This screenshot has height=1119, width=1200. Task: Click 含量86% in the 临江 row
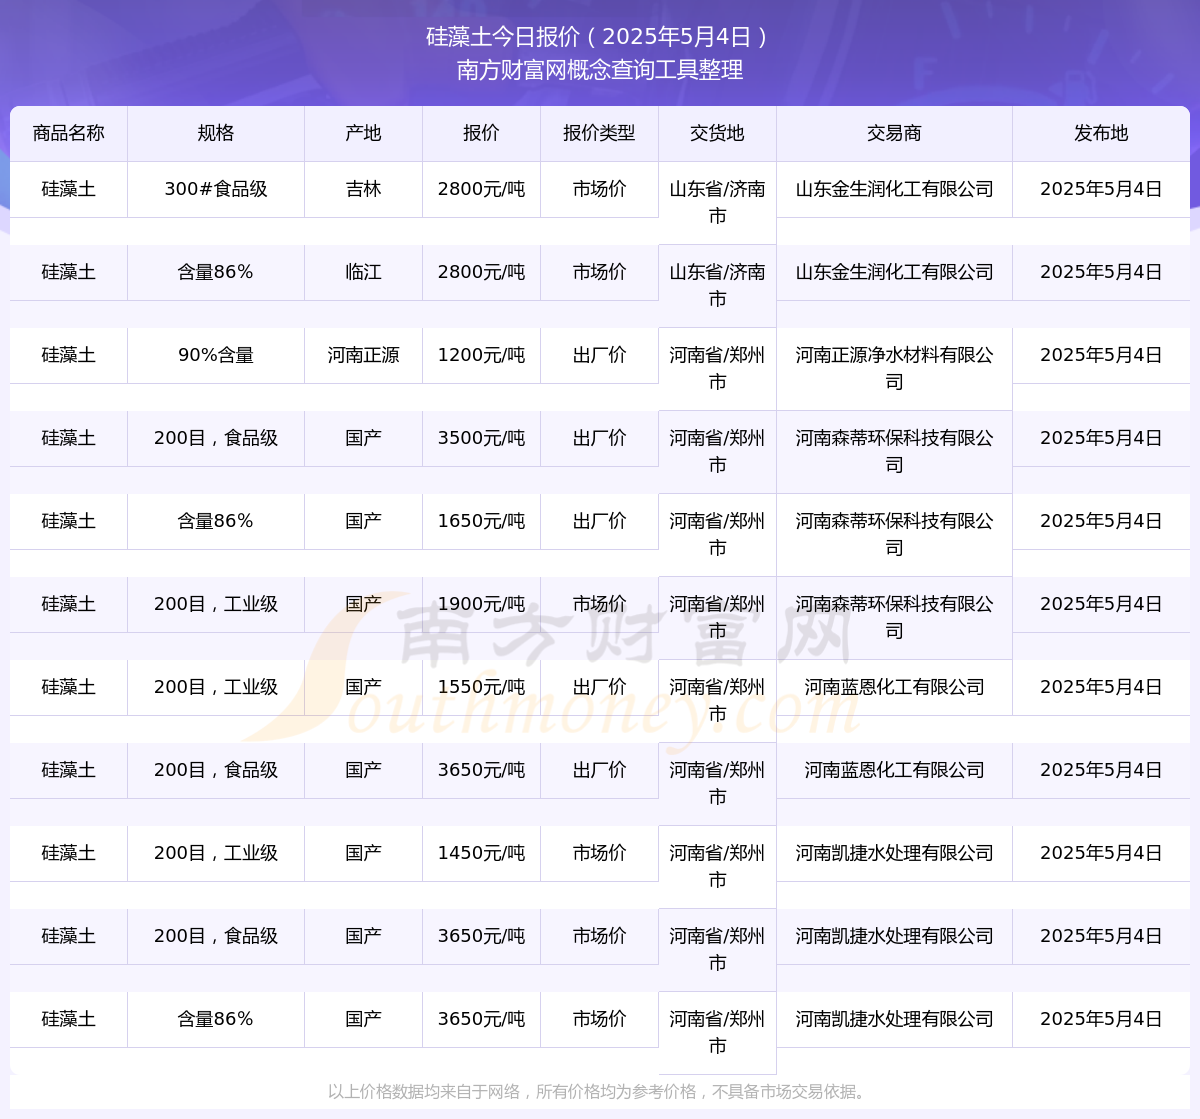click(216, 272)
